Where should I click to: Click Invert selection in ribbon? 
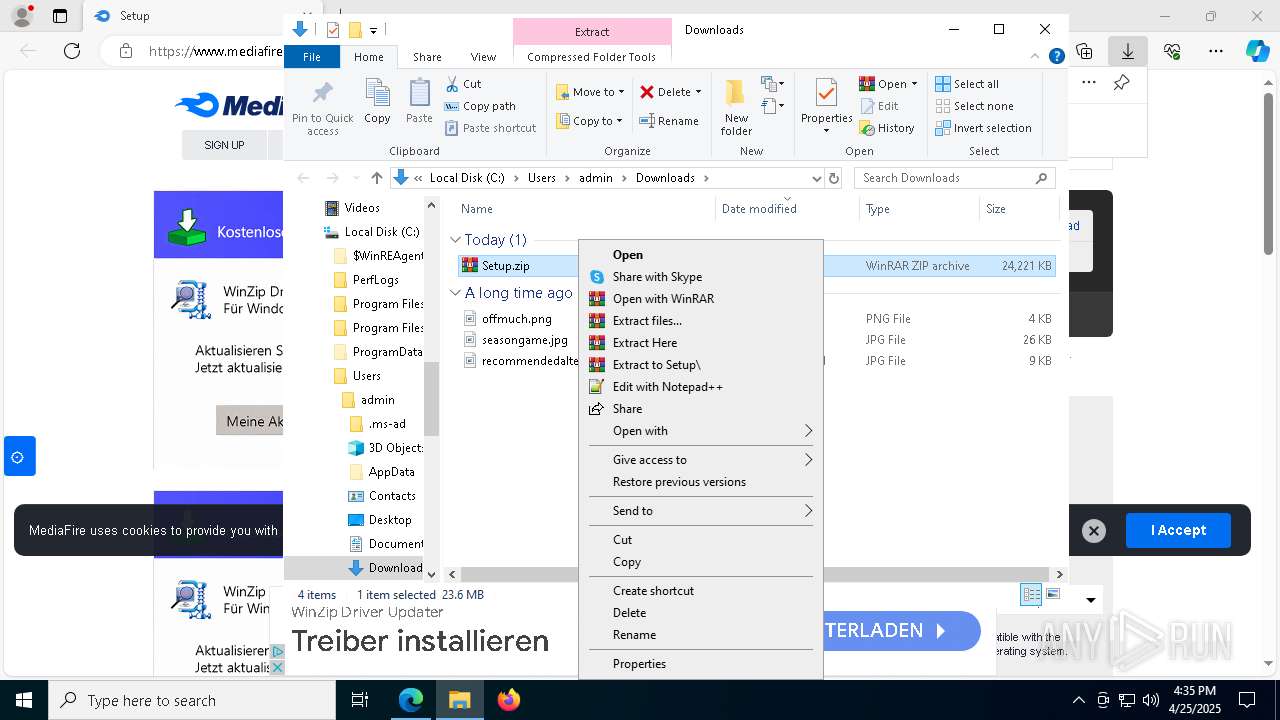983,128
